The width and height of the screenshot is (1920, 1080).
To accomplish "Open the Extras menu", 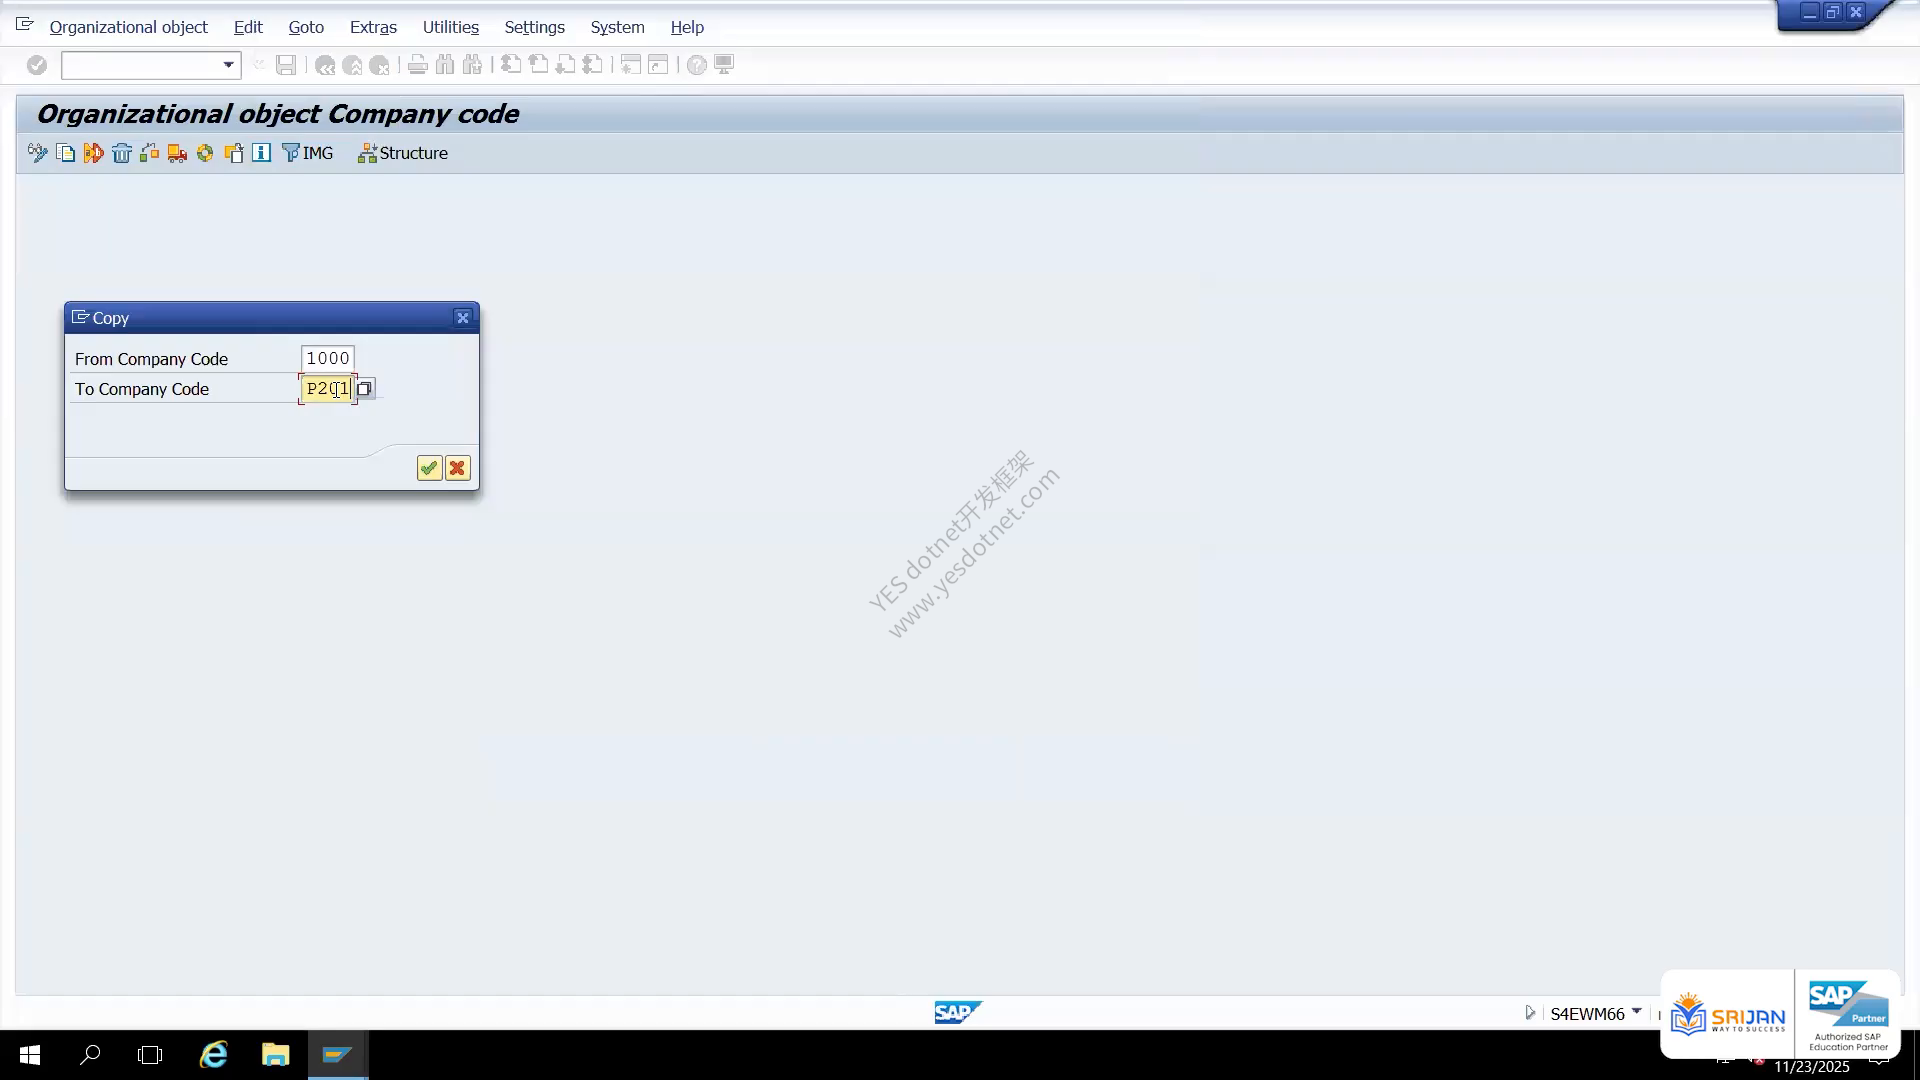I will click(x=373, y=27).
